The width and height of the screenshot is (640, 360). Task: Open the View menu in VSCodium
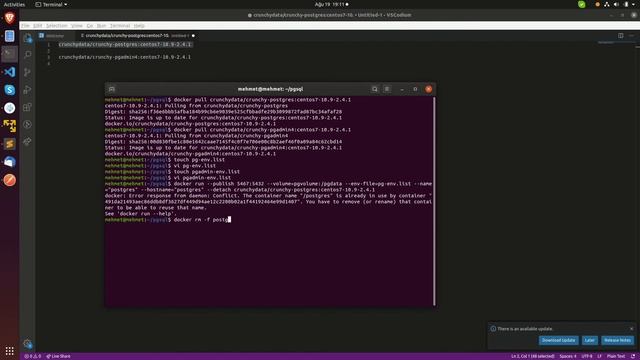click(x=77, y=25)
